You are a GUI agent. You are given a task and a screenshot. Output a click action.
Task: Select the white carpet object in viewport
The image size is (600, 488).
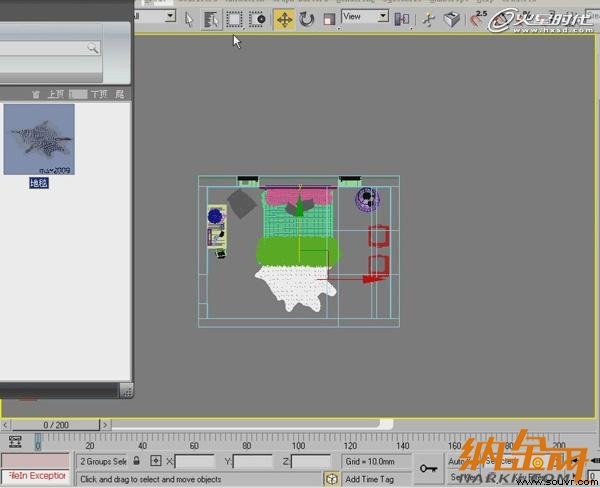(x=295, y=286)
